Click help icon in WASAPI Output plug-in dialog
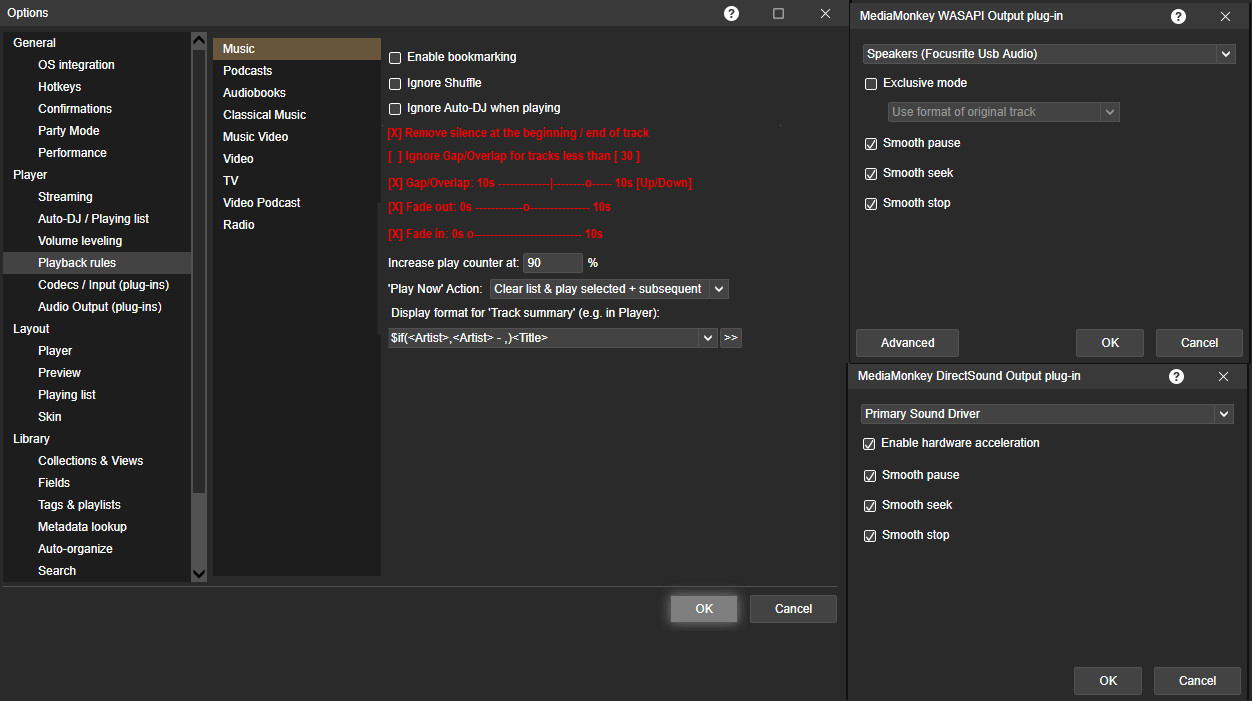 tap(1178, 16)
